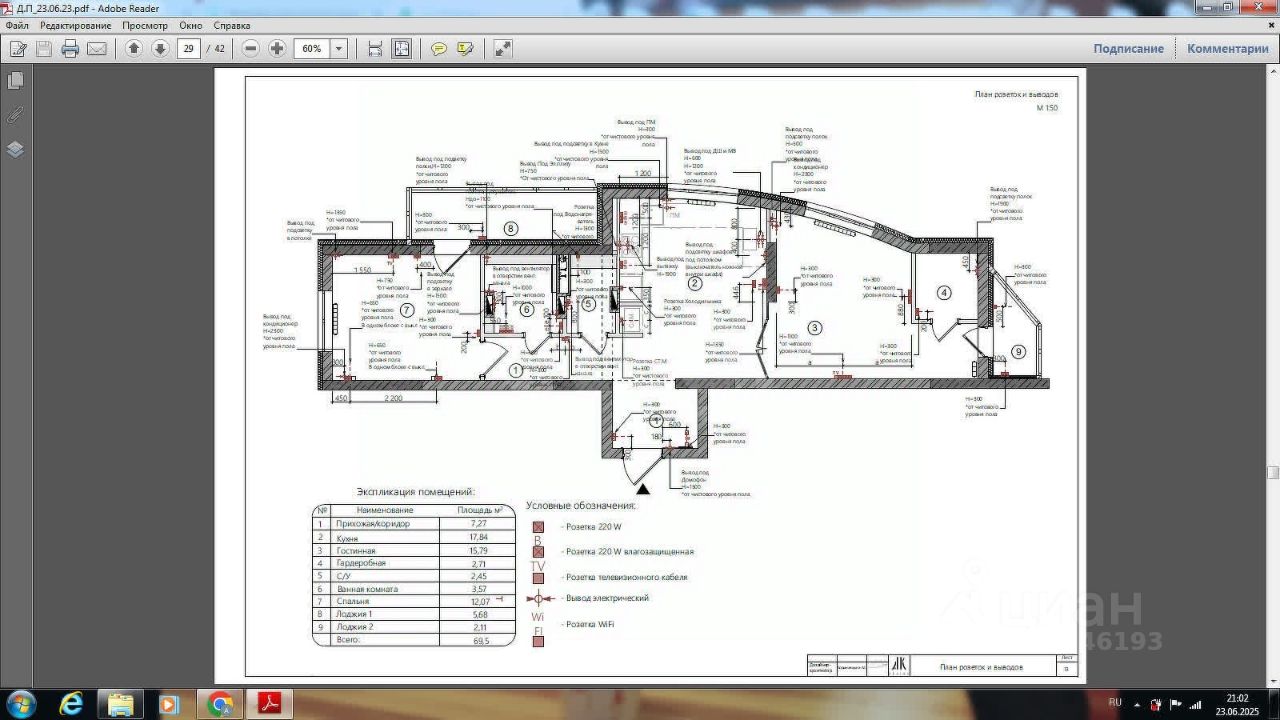Open the Файл menu
This screenshot has height=720, width=1280.
point(17,25)
